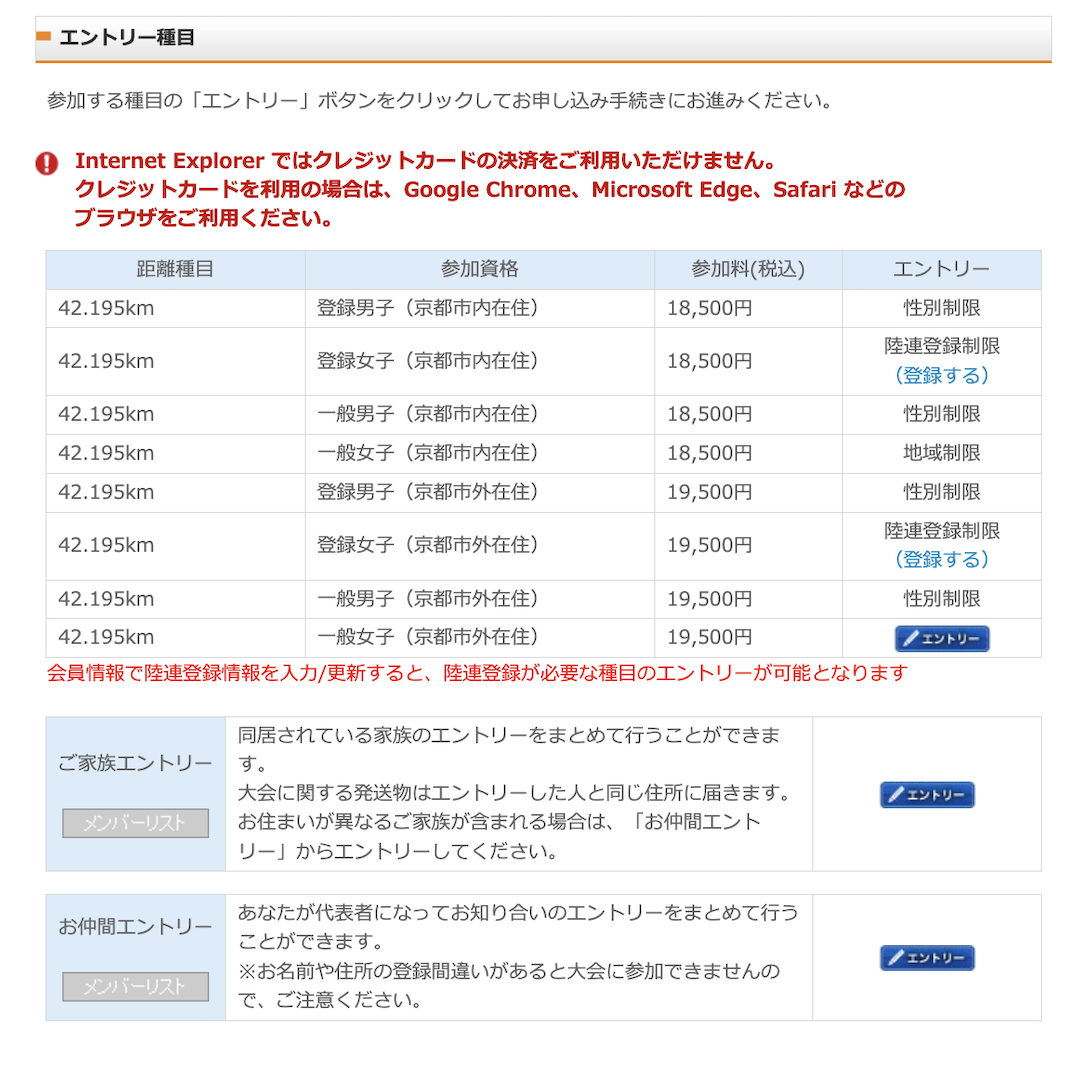This screenshot has width=1080, height=1076.
Task: Click 陸連登録制限 text in 登録女子（京都市内在住）row
Action: tap(941, 346)
